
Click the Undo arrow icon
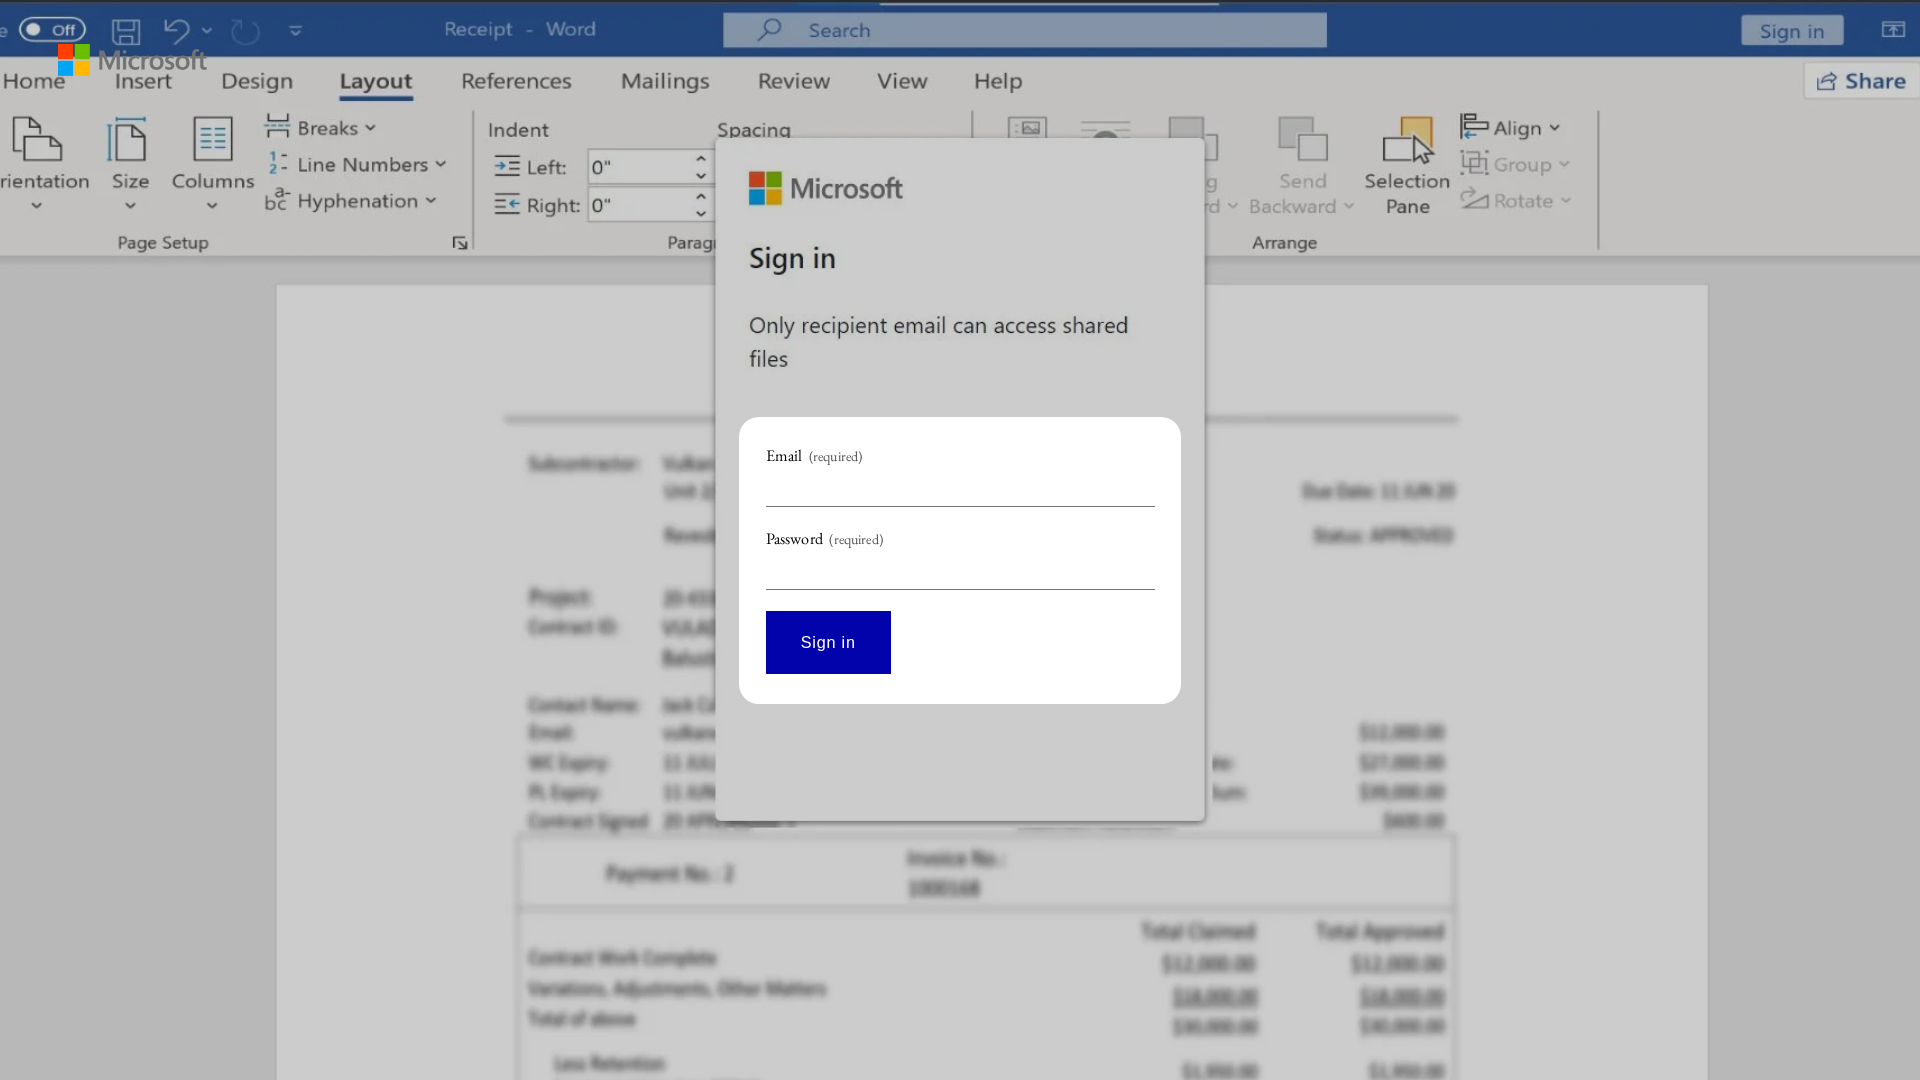pyautogui.click(x=176, y=30)
